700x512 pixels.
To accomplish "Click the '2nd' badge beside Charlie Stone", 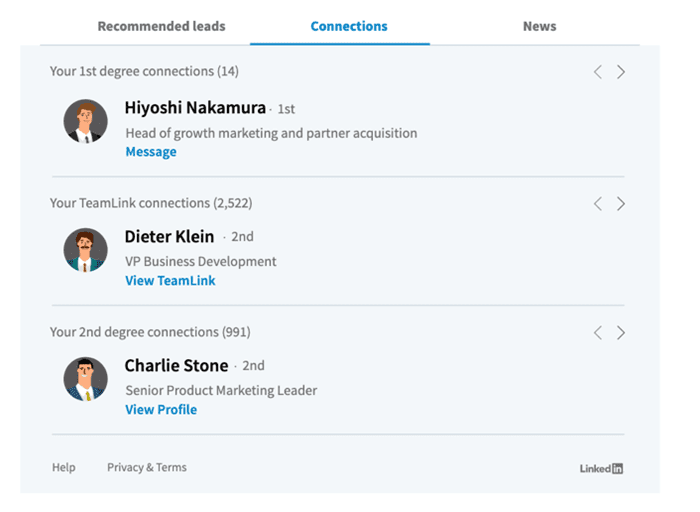I will click(x=253, y=366).
